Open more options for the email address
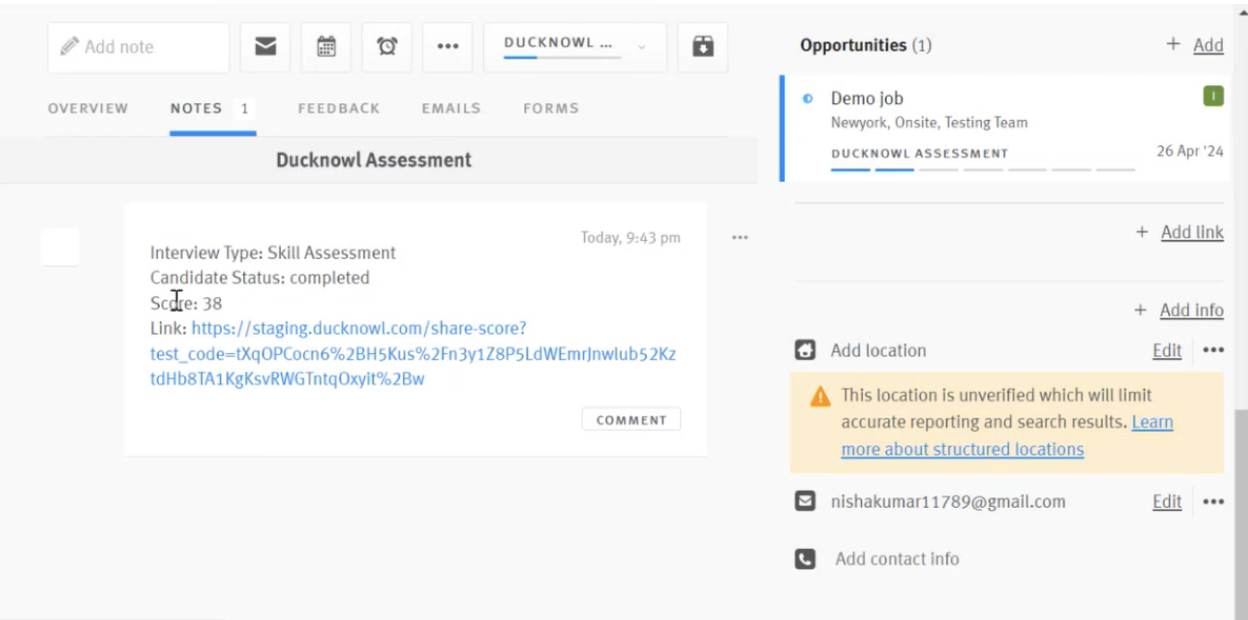 (x=1213, y=502)
